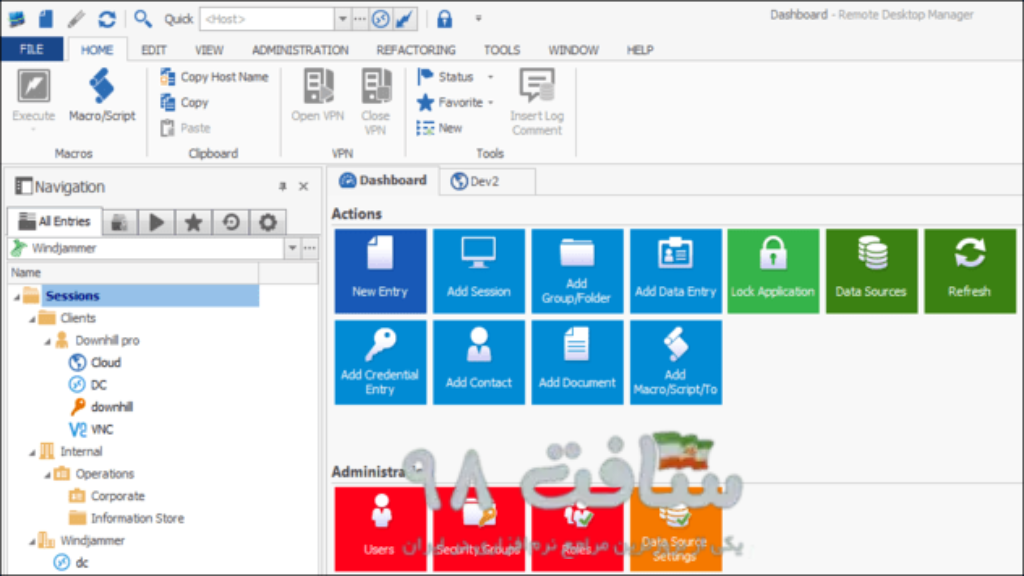Switch to the VIEW ribbon tab

(x=209, y=50)
